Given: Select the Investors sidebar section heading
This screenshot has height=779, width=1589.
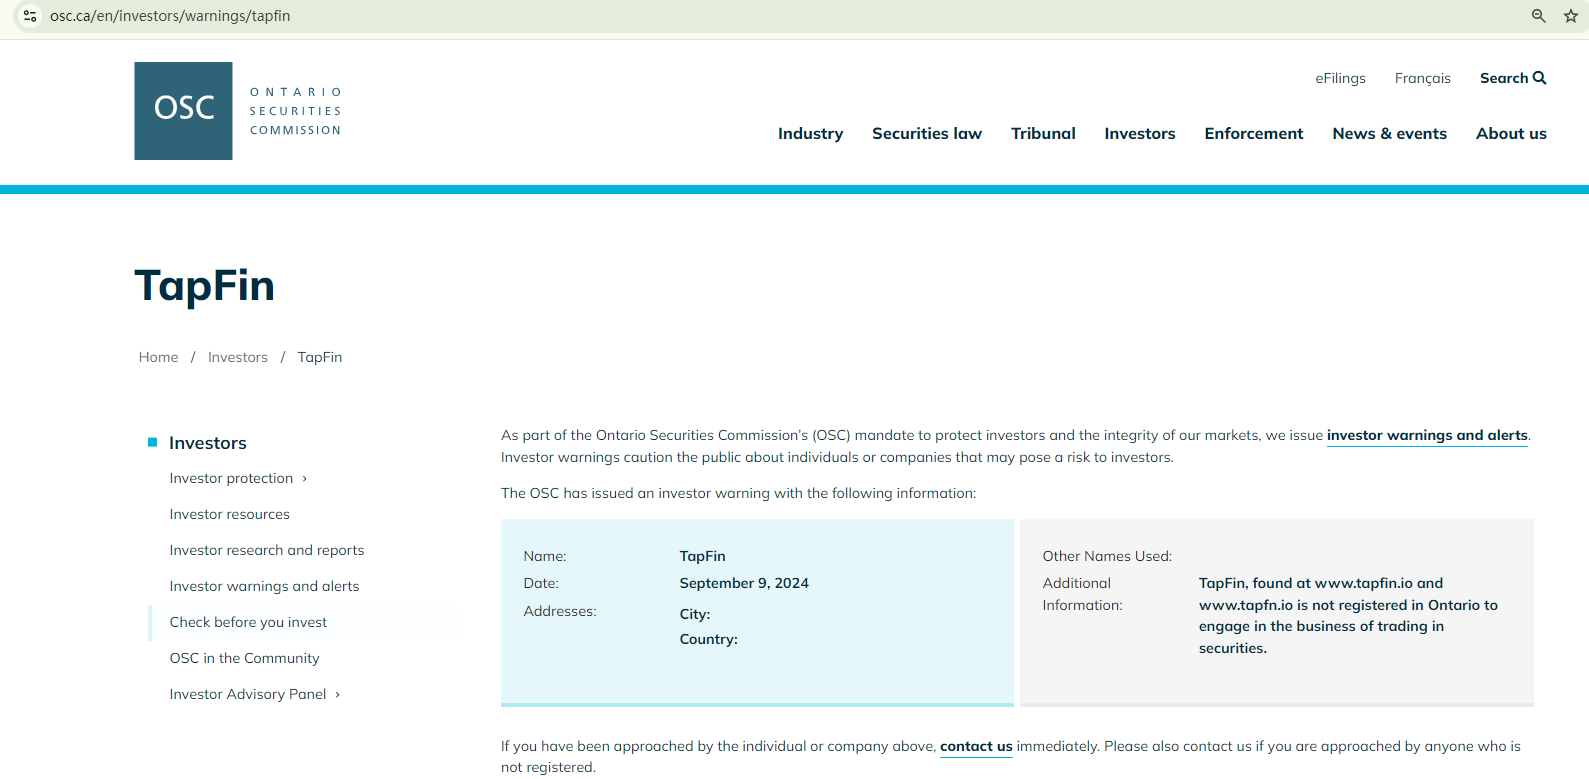Looking at the screenshot, I should pyautogui.click(x=208, y=443).
